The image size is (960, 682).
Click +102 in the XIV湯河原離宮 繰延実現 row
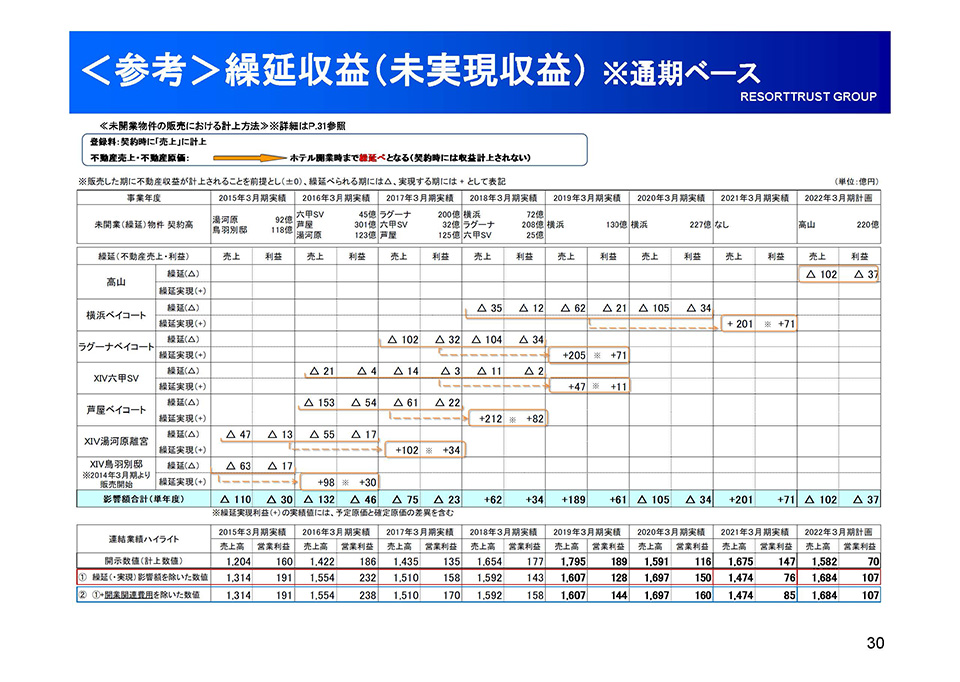407,450
